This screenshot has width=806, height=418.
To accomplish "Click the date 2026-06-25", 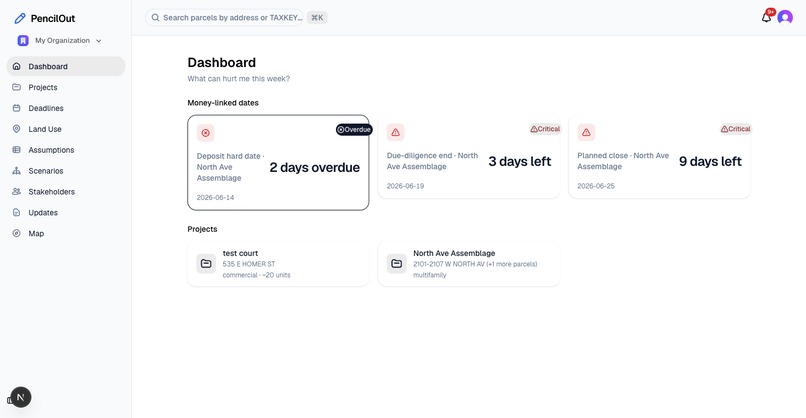I will 596,186.
